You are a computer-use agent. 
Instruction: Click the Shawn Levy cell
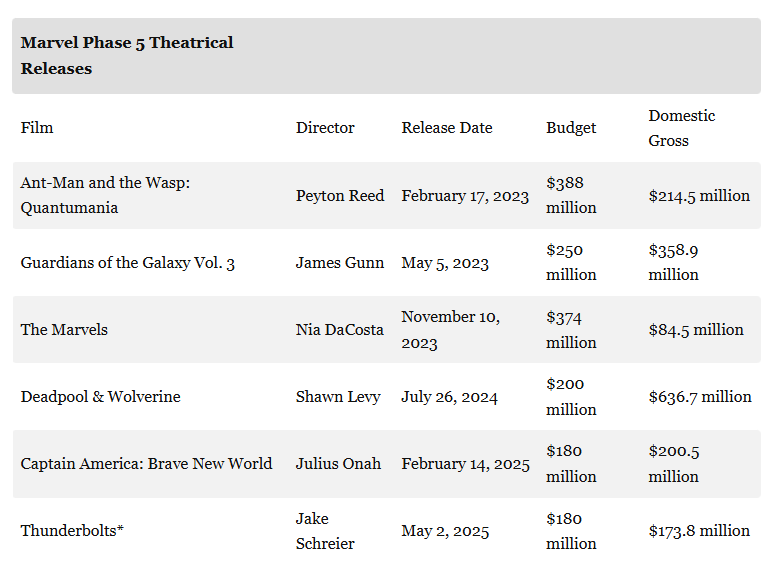(338, 397)
